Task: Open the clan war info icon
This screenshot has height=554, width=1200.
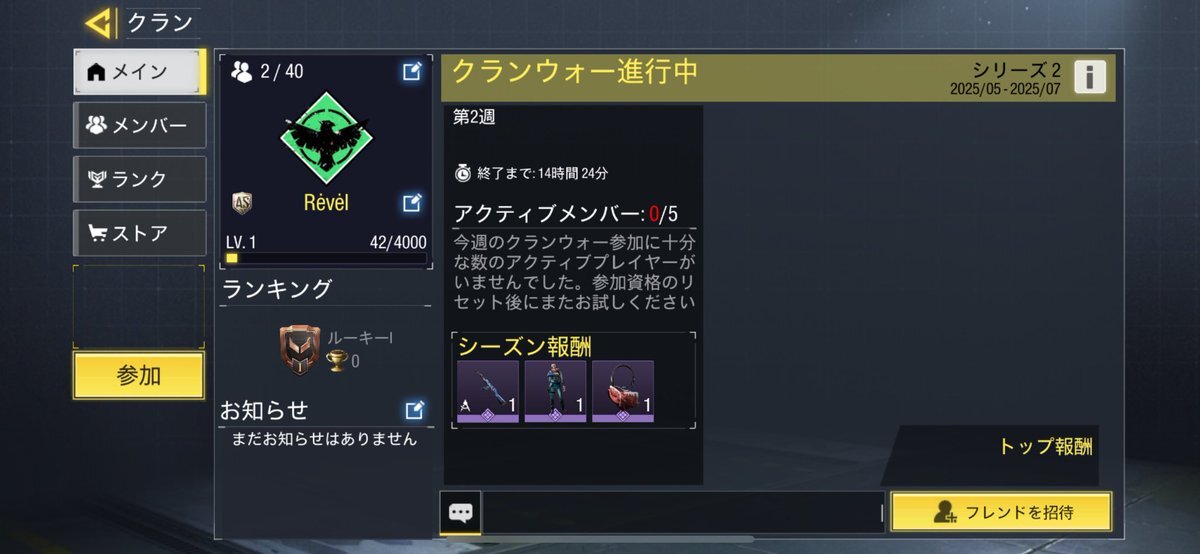Action: [1089, 77]
